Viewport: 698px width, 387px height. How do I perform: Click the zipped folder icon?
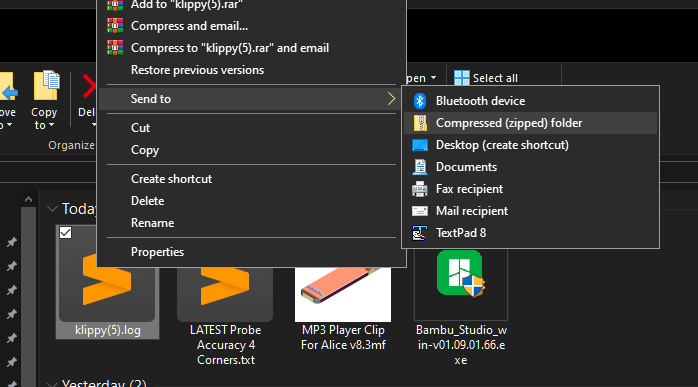[x=420, y=123]
